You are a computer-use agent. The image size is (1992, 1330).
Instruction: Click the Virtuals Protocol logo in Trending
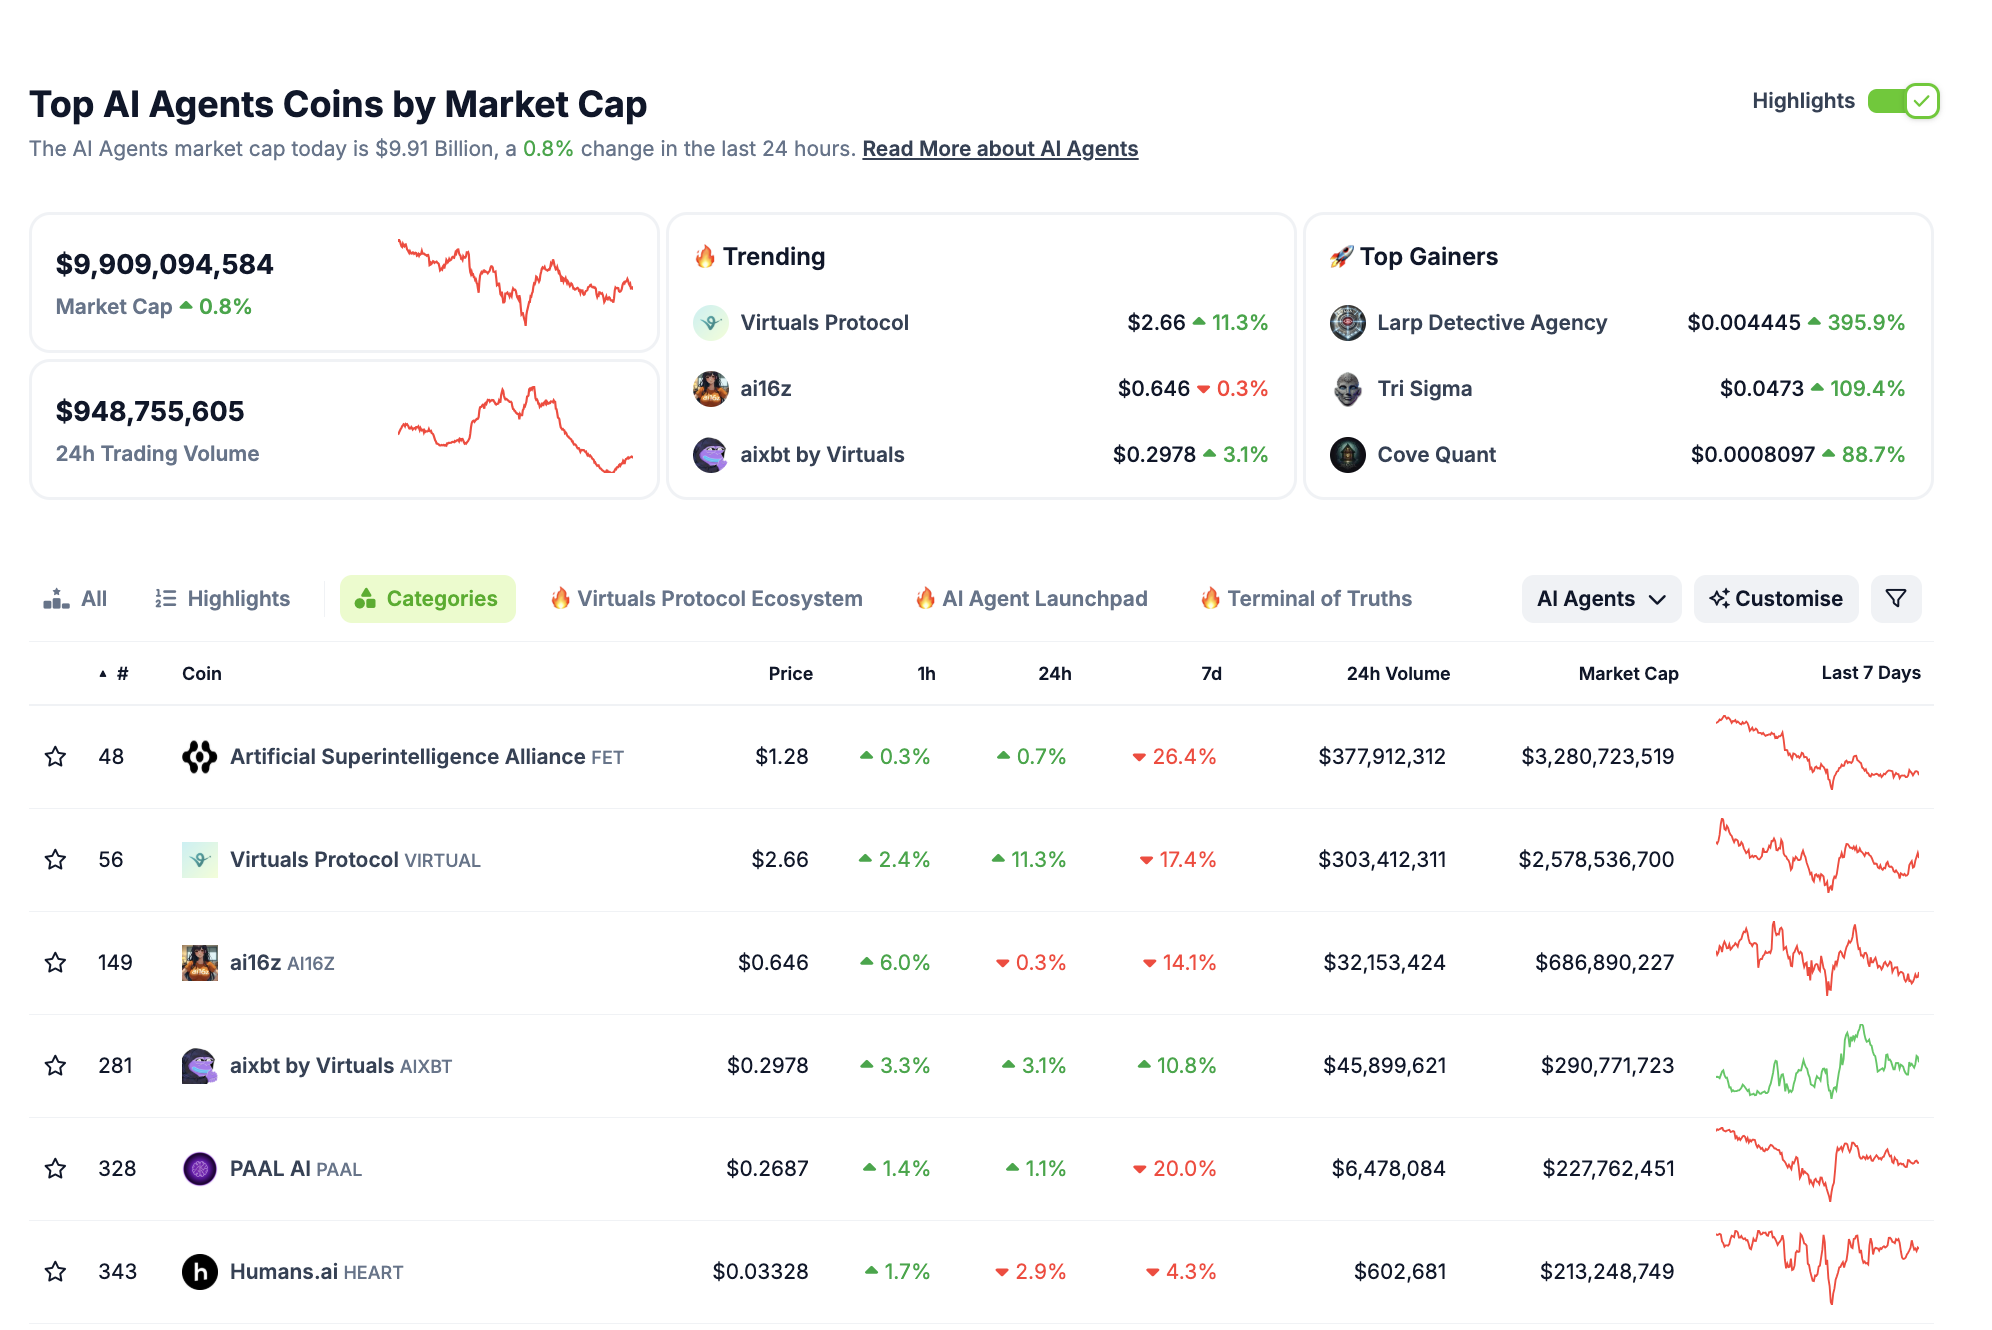tap(711, 323)
